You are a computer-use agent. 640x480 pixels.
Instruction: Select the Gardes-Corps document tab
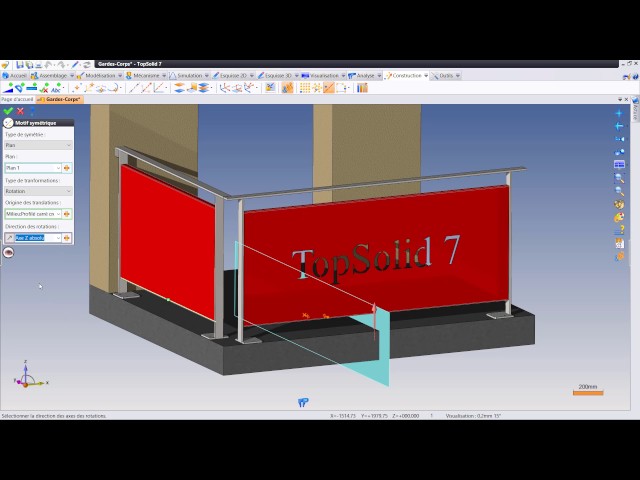click(x=60, y=99)
